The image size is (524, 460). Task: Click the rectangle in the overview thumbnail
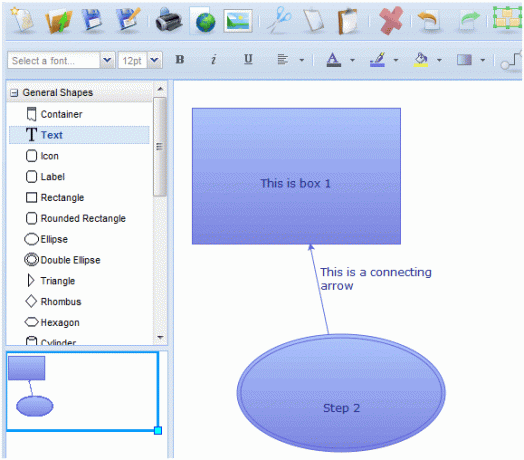(26, 368)
